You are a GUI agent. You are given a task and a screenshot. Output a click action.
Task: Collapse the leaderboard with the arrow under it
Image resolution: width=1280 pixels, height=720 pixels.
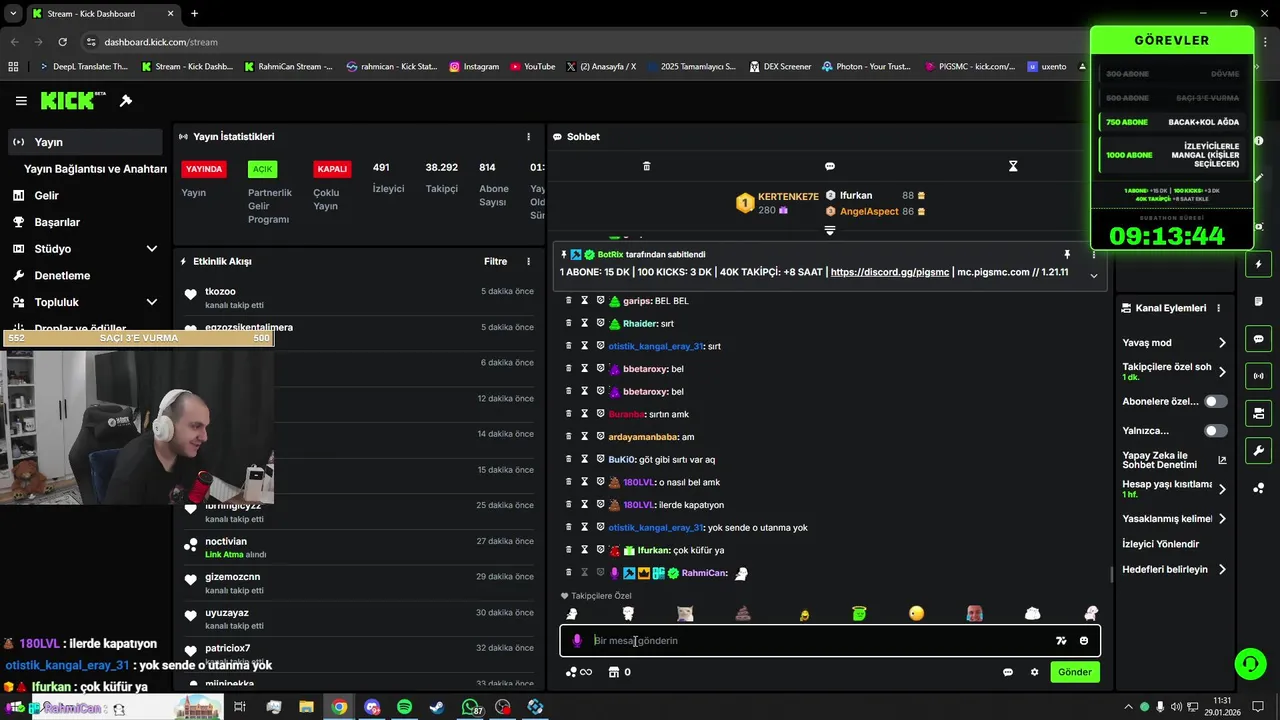coord(829,231)
